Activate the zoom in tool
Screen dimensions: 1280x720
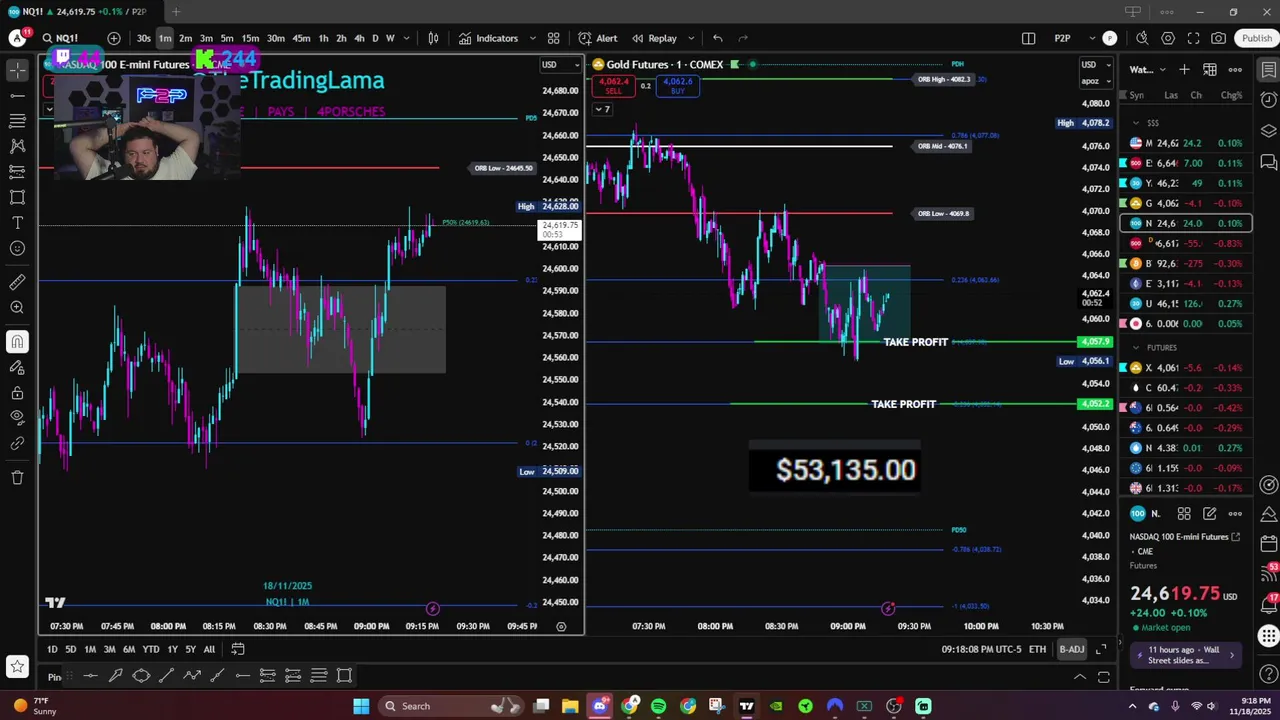17,308
